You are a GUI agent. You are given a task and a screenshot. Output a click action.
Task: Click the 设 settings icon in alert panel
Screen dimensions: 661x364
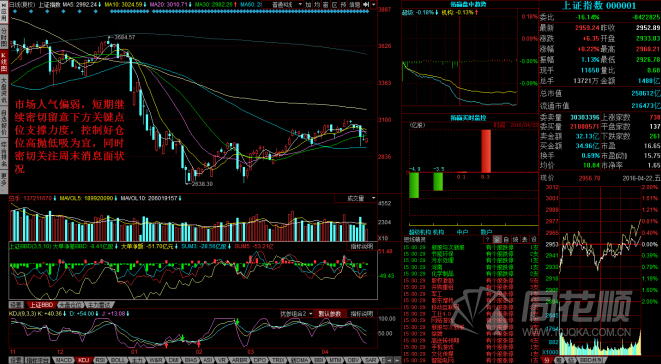[x=534, y=239]
